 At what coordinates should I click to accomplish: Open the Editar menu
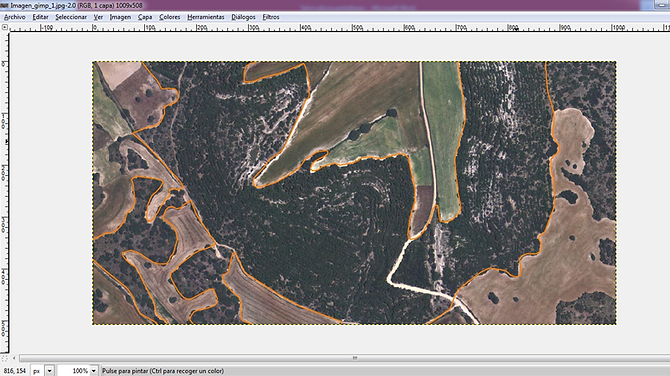coord(41,17)
